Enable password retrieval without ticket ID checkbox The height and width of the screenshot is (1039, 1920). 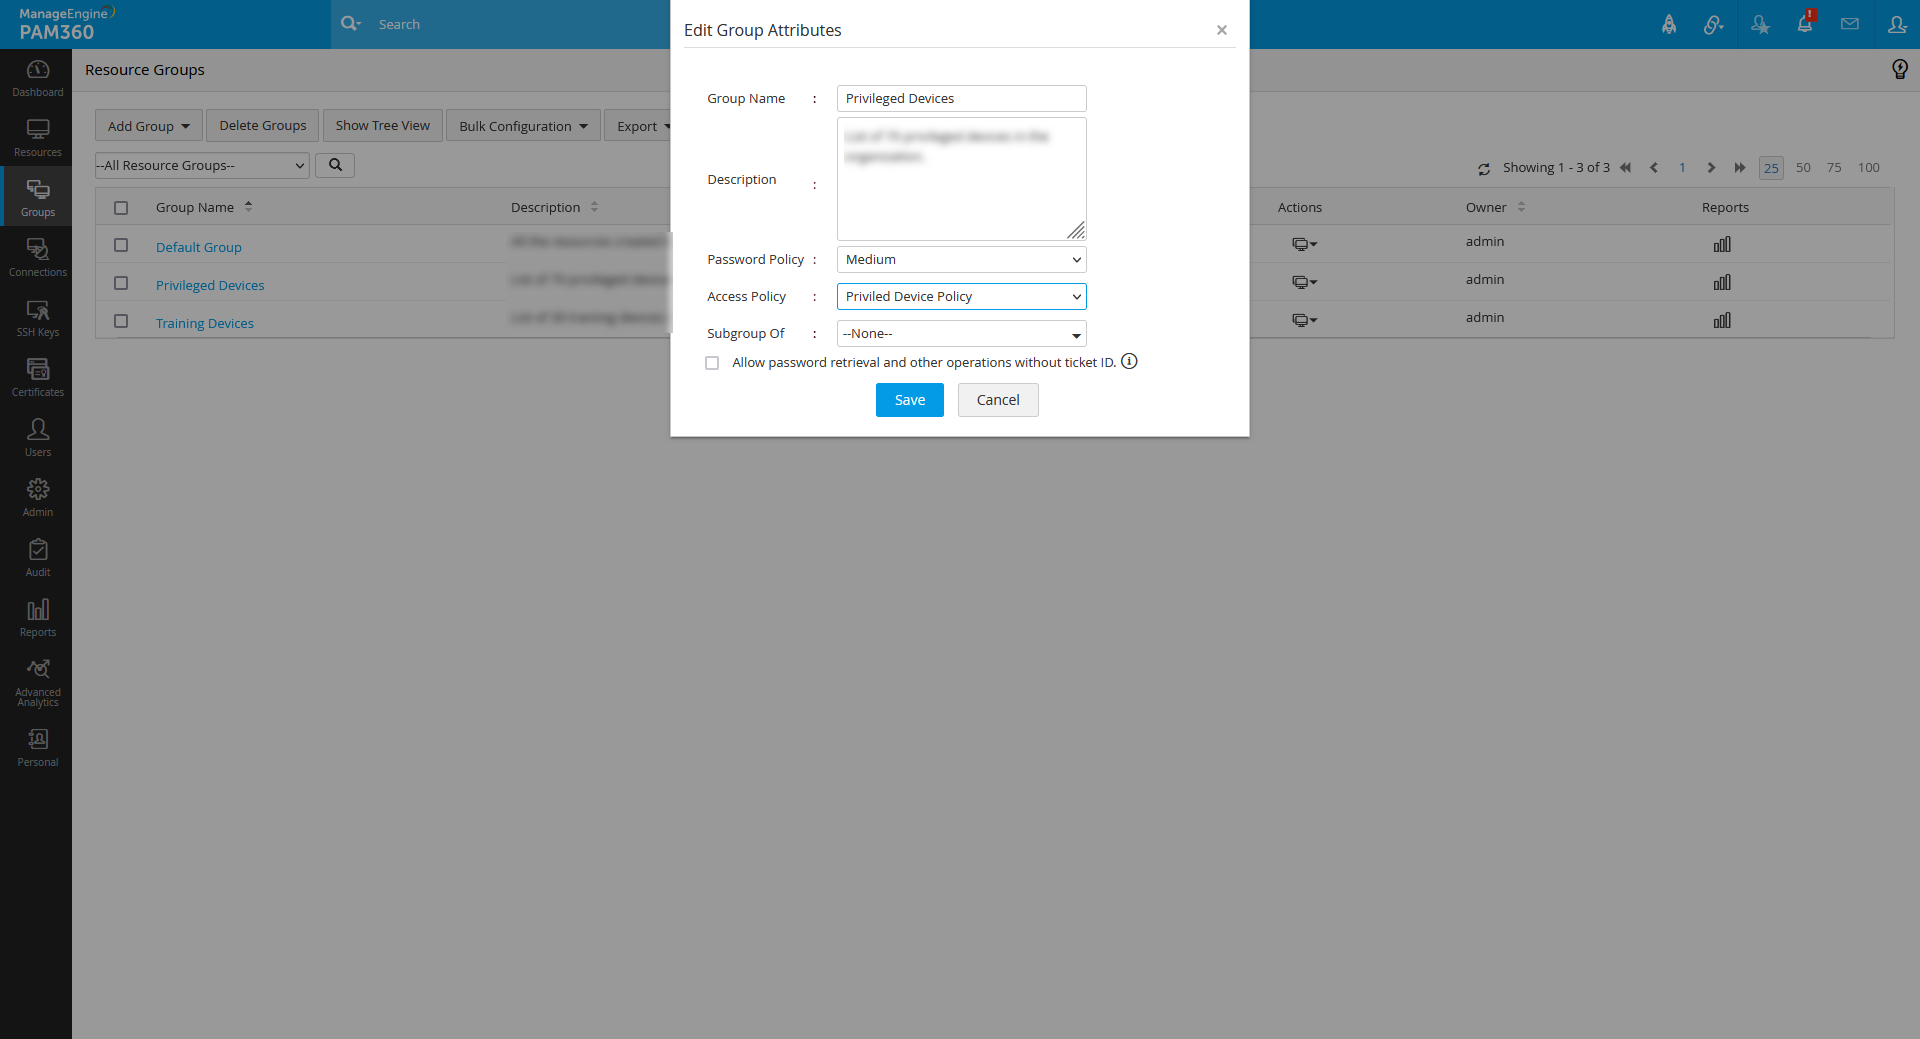point(712,363)
